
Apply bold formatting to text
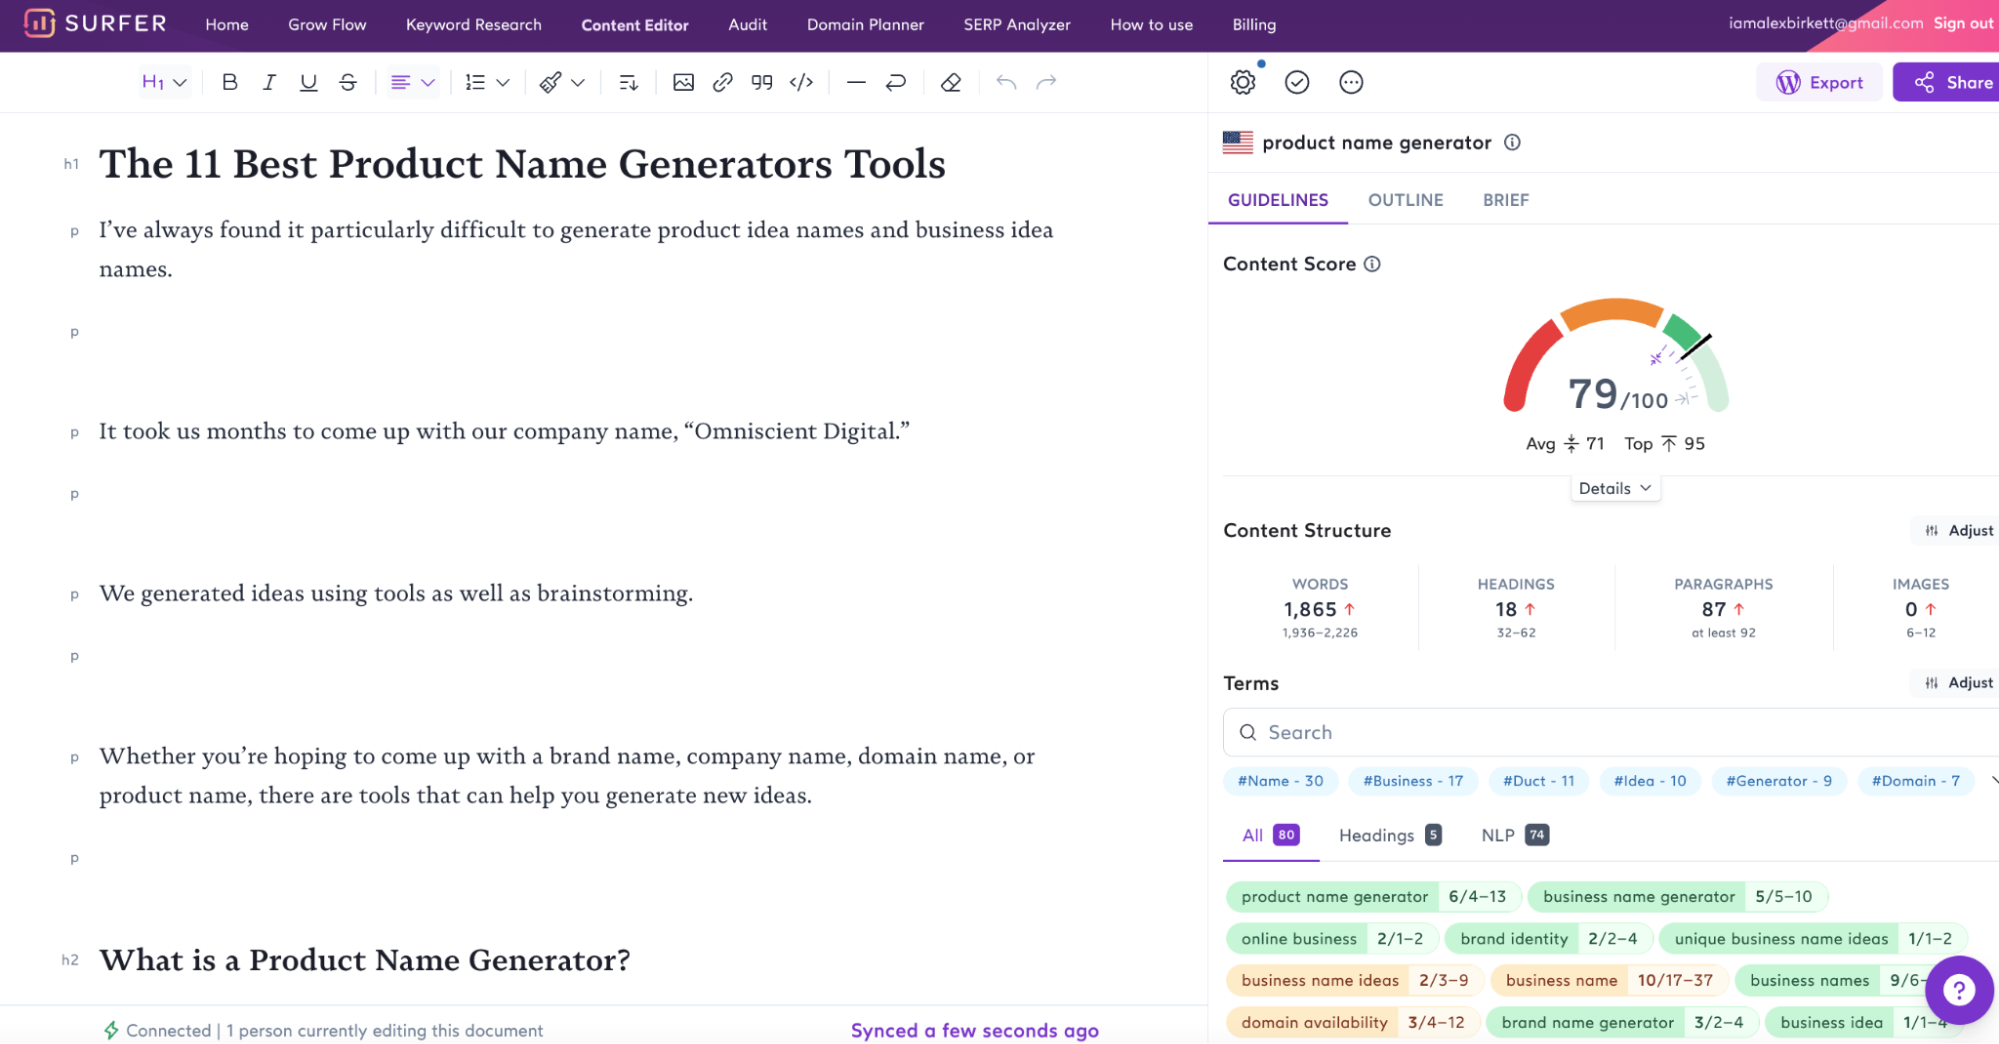coord(229,82)
